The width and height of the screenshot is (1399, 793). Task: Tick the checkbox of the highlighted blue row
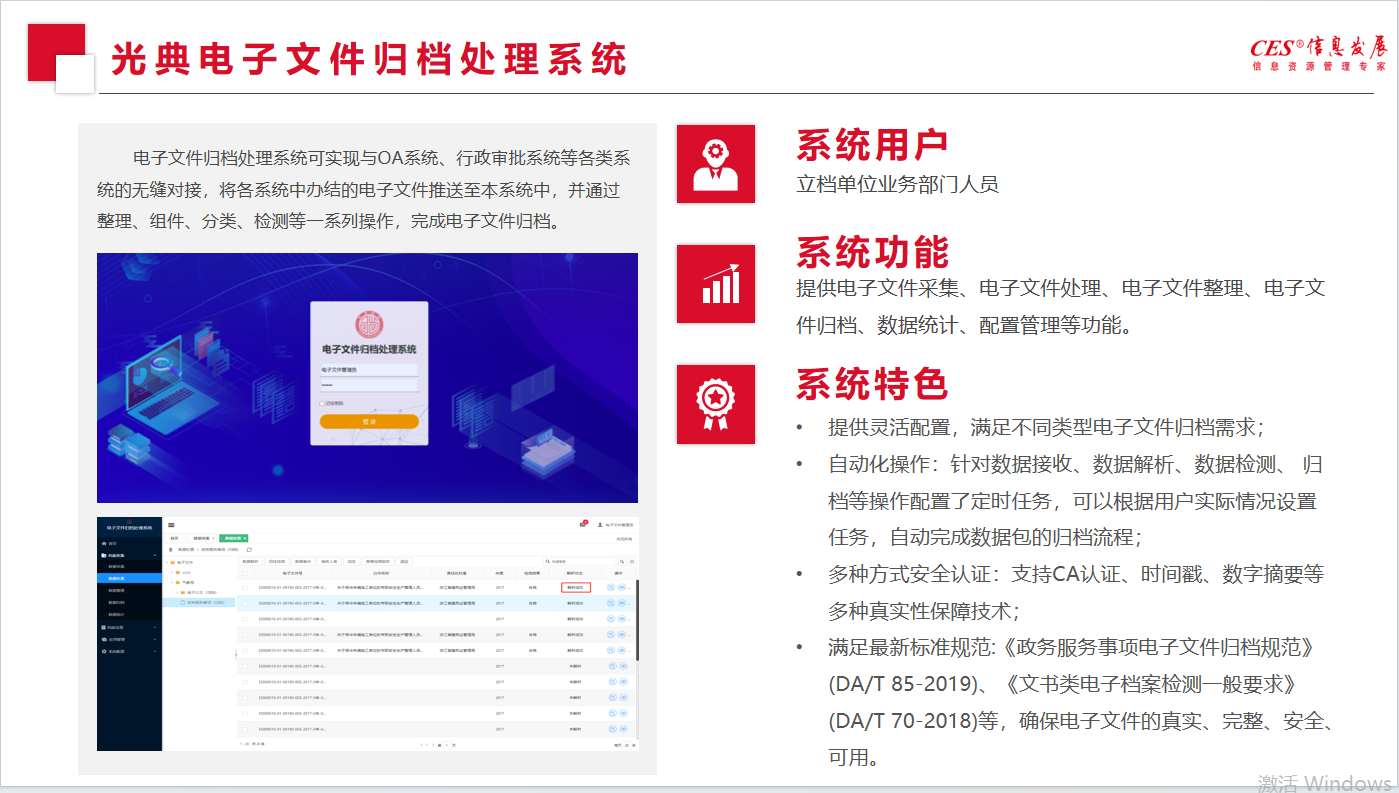pos(245,603)
